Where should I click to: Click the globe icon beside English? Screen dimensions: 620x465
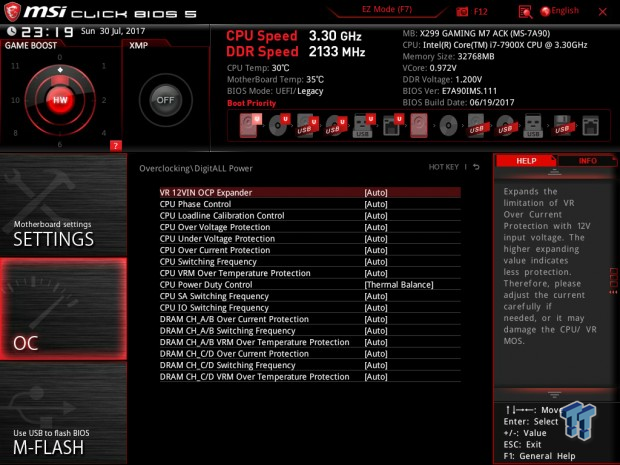[x=545, y=11]
